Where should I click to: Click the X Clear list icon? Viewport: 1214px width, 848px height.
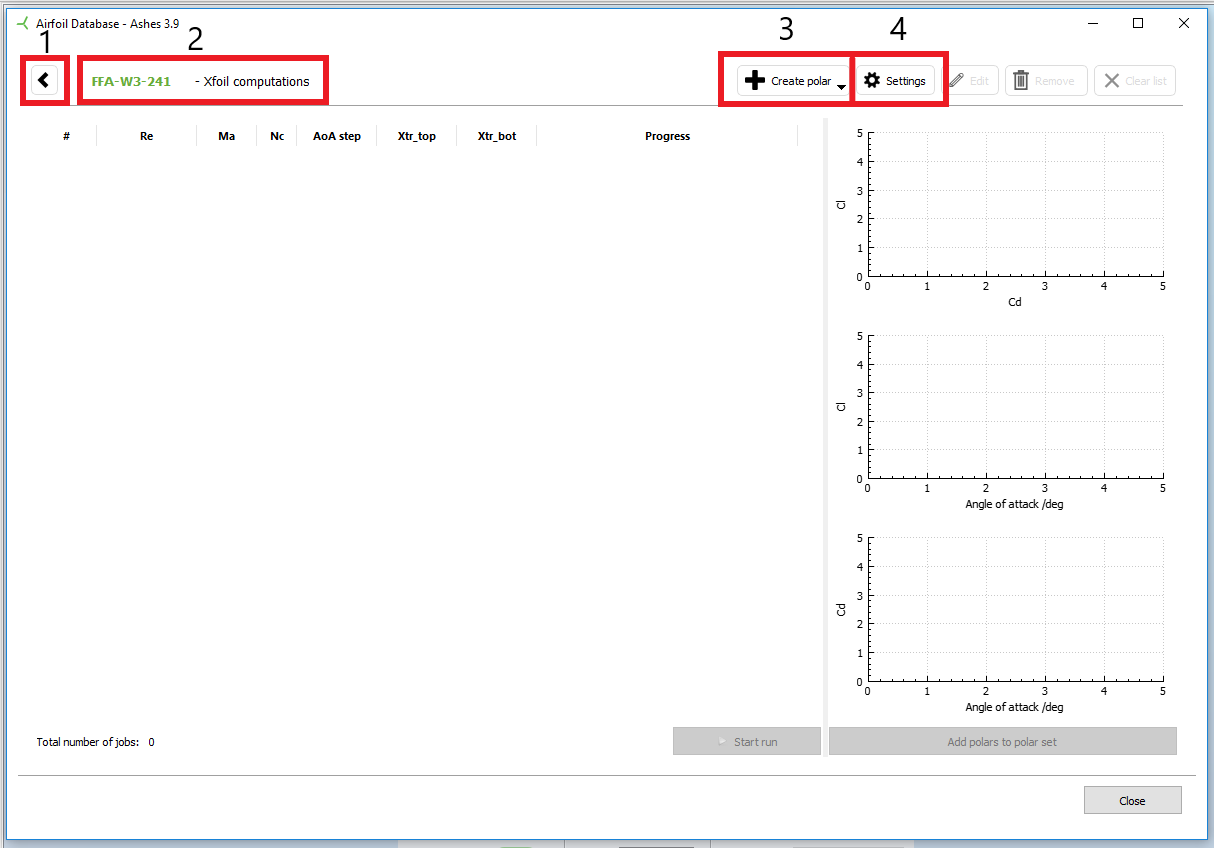1112,81
